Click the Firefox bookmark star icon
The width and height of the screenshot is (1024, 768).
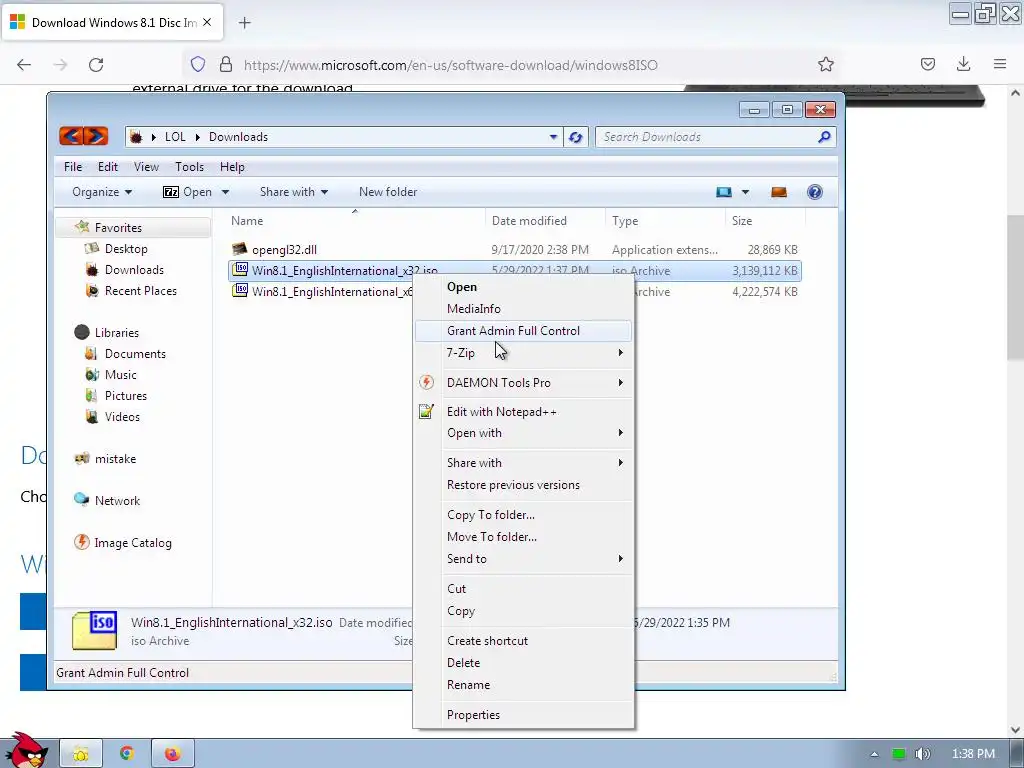click(825, 64)
